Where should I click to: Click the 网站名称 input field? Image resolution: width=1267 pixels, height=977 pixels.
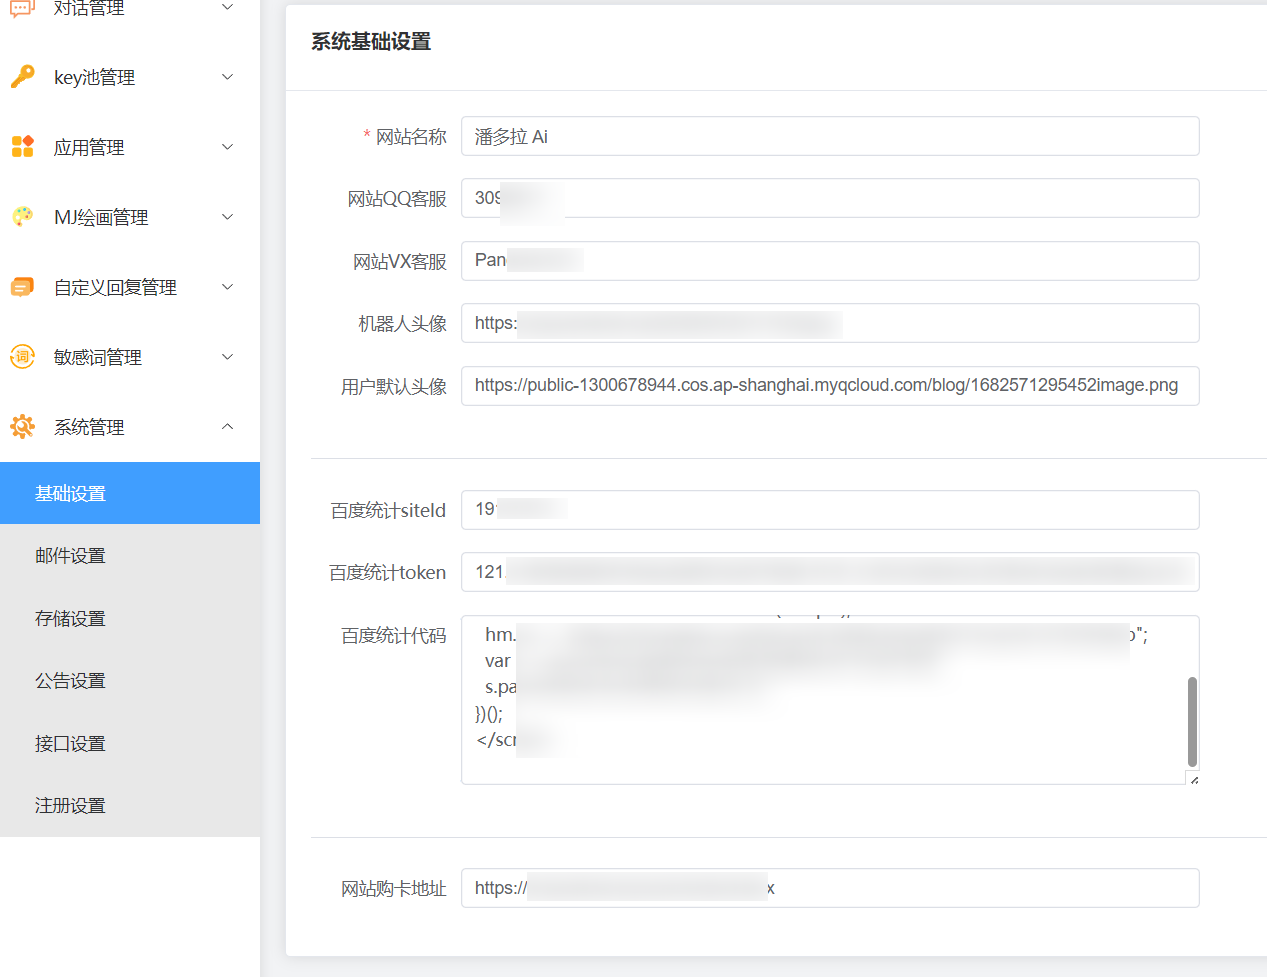830,137
